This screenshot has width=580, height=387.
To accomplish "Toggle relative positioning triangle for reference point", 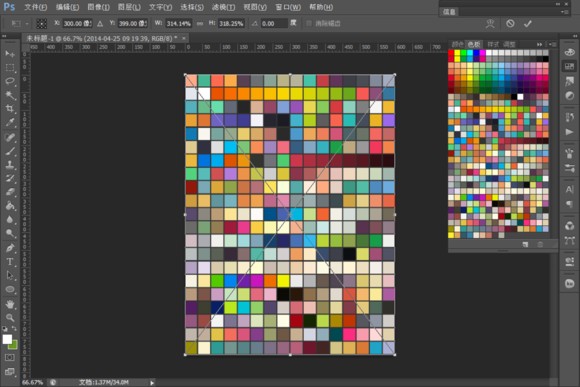I will 100,24.
